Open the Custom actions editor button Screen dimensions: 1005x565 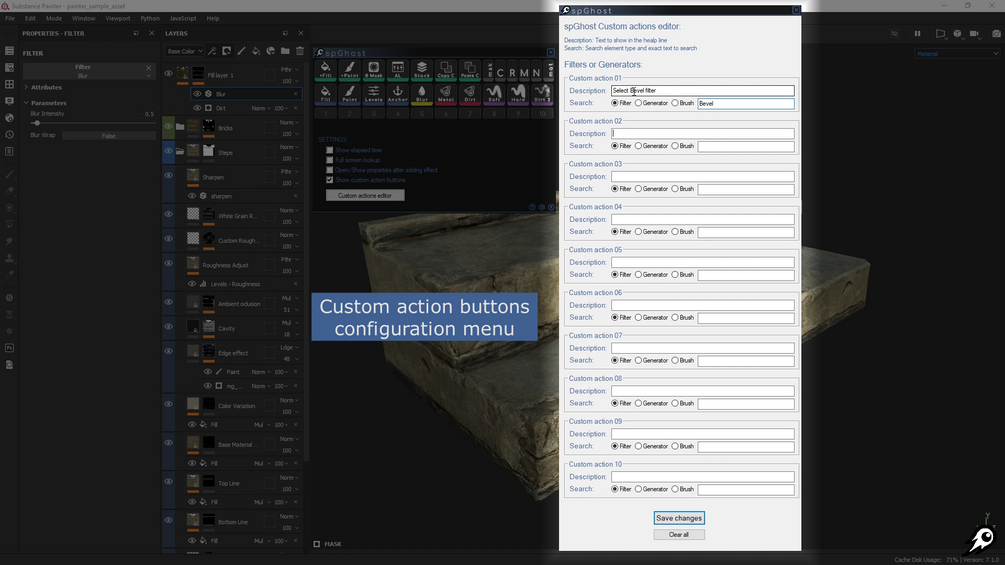tap(365, 195)
